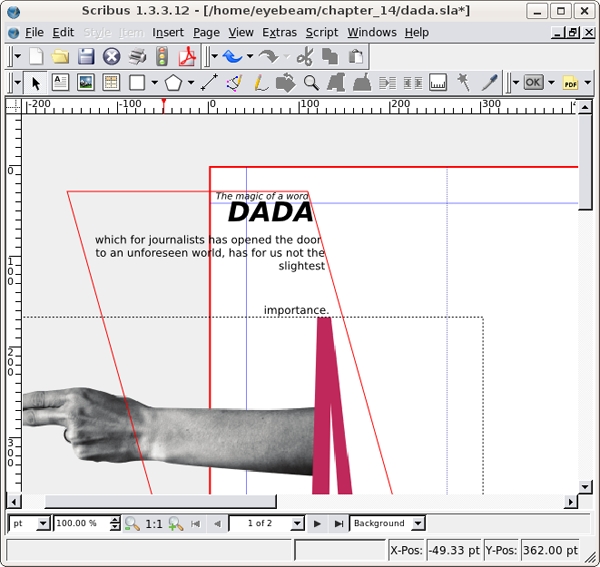
Task: Select the Bezier Curve tool
Action: pyautogui.click(x=234, y=83)
